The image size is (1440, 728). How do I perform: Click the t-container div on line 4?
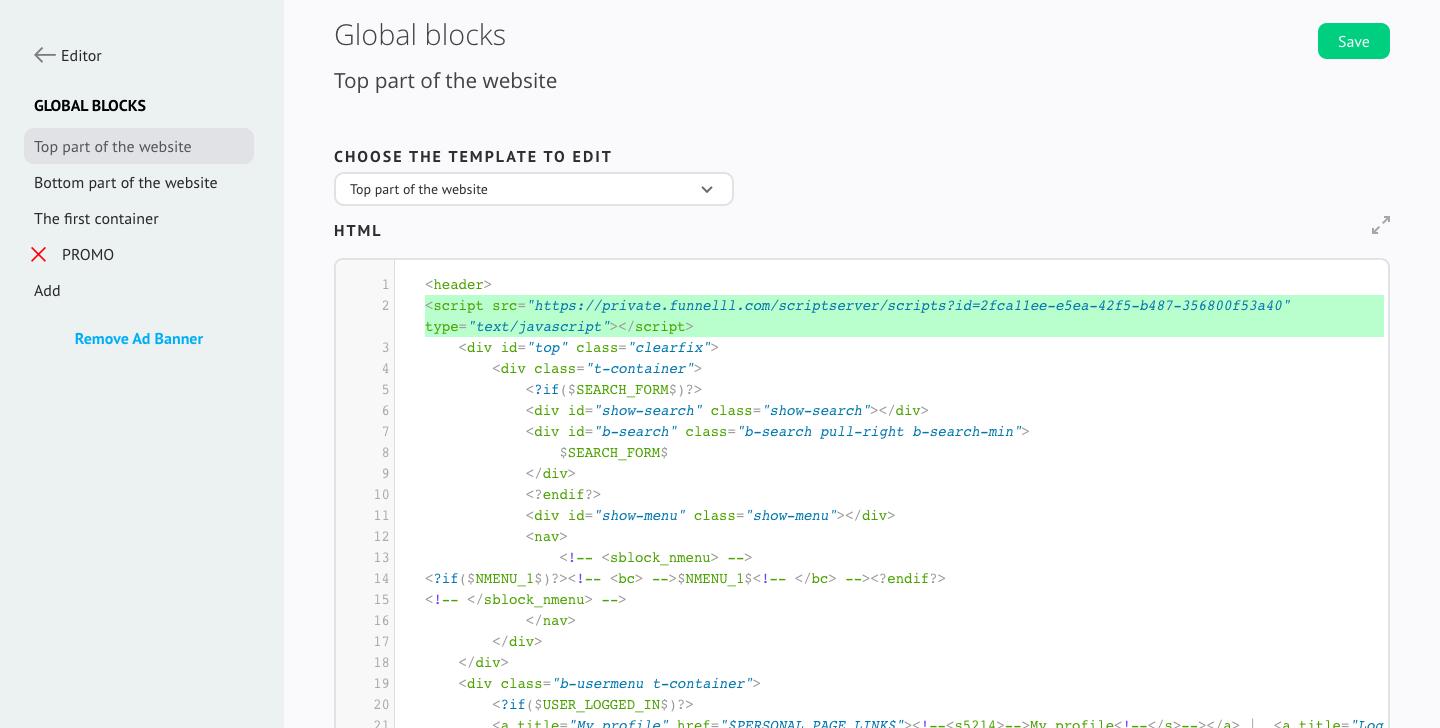click(597, 369)
